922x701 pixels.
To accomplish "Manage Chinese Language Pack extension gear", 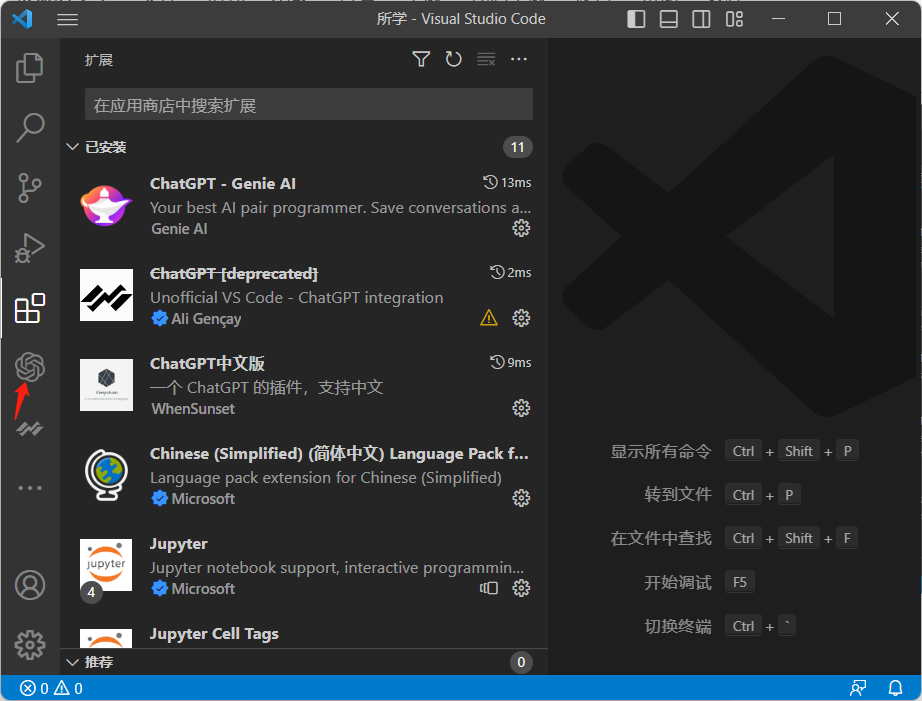I will [521, 498].
